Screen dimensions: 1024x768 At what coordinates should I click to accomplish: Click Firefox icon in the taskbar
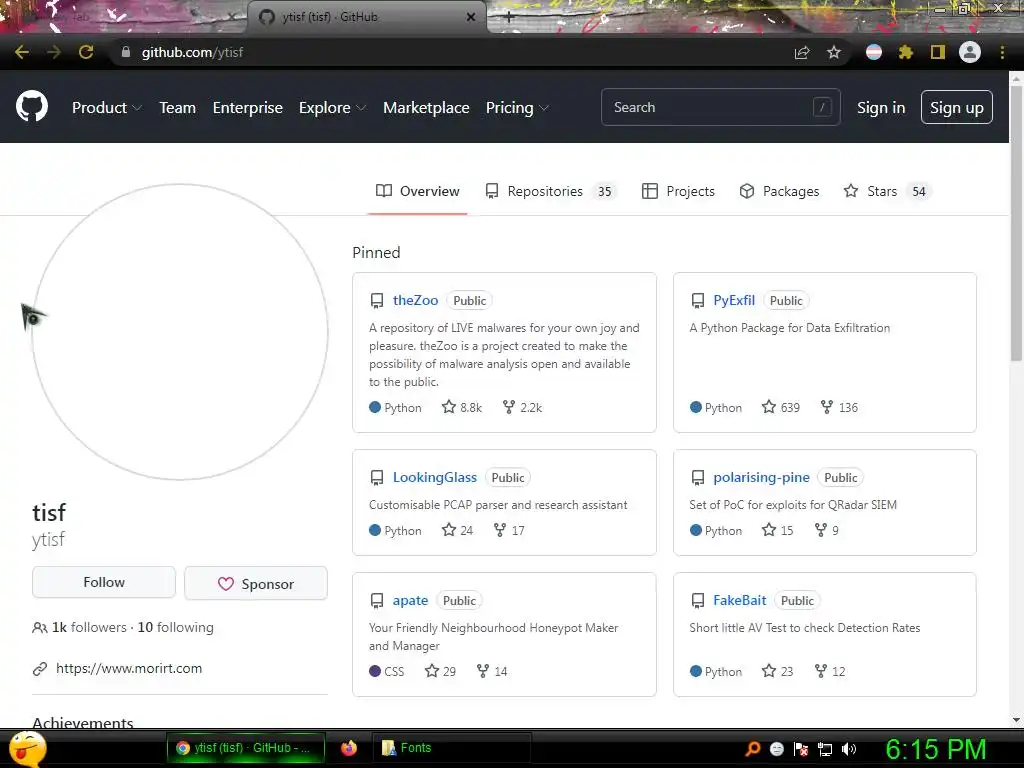349,748
